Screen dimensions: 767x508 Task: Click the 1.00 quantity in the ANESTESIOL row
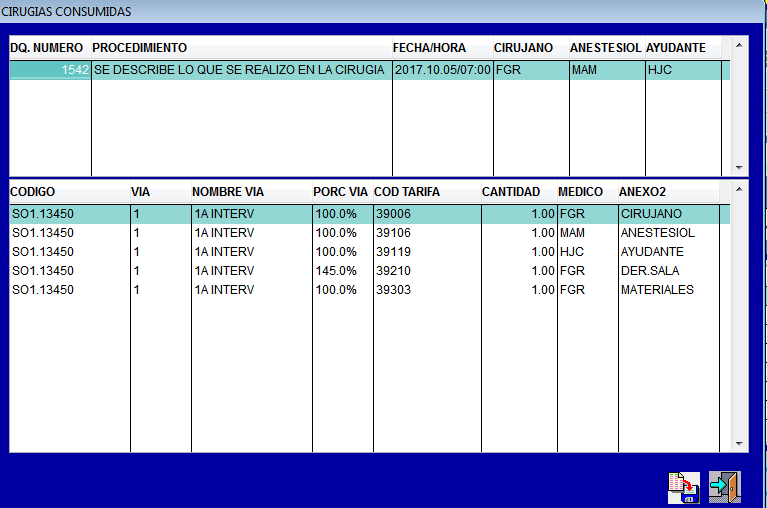519,233
